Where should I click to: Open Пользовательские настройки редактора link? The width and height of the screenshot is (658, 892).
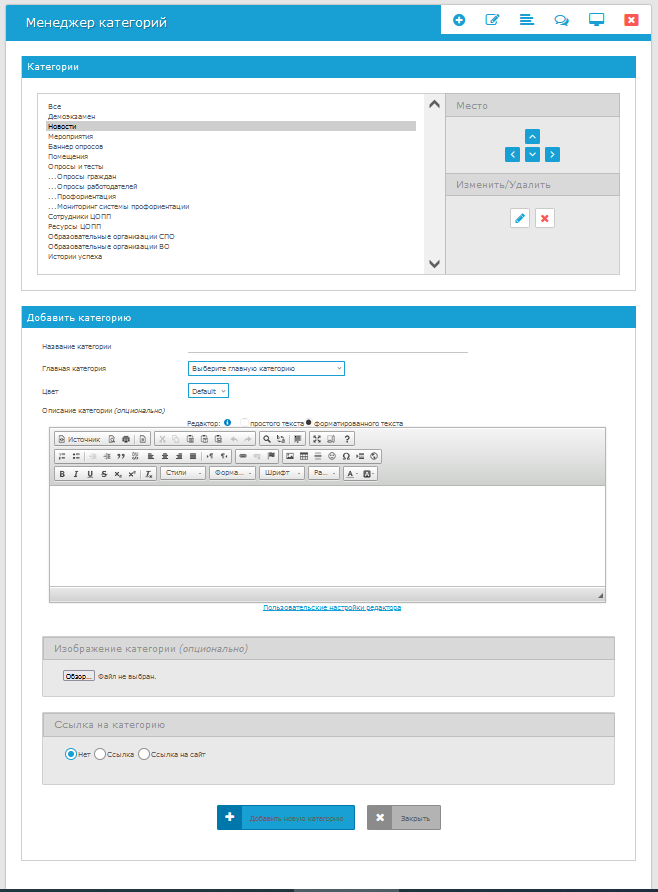tap(332, 607)
